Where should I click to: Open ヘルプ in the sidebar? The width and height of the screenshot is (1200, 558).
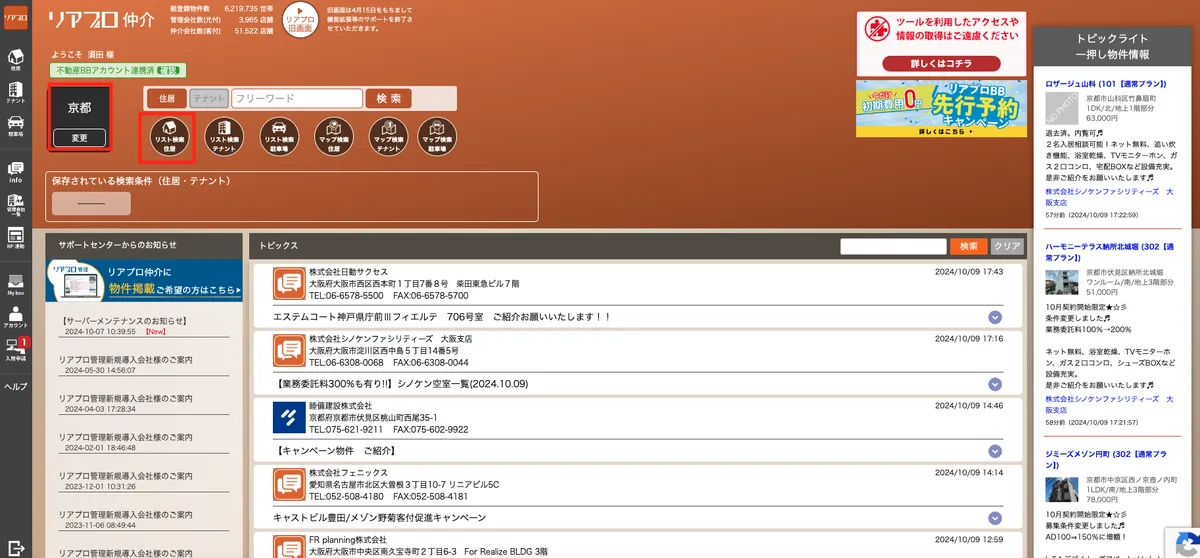pos(15,386)
